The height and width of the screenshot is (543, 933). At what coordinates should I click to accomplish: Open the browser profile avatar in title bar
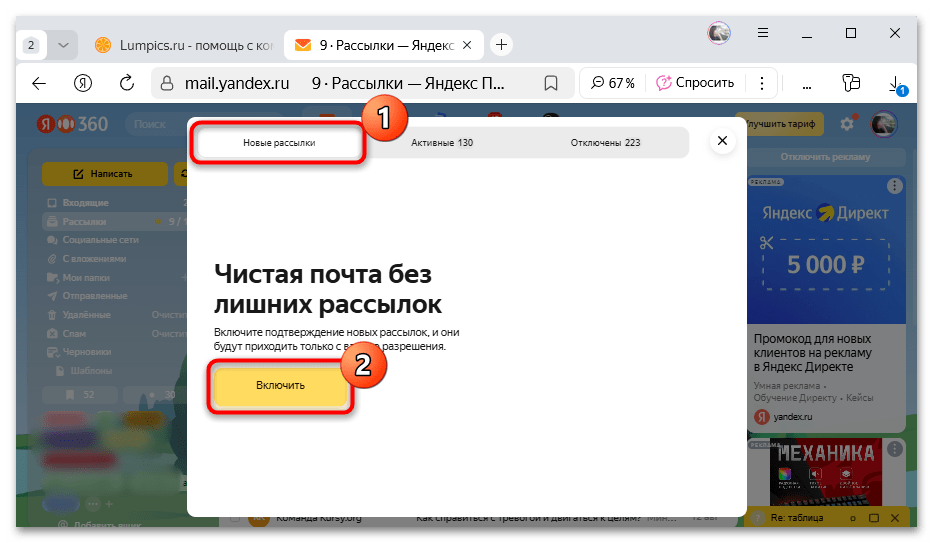(719, 33)
